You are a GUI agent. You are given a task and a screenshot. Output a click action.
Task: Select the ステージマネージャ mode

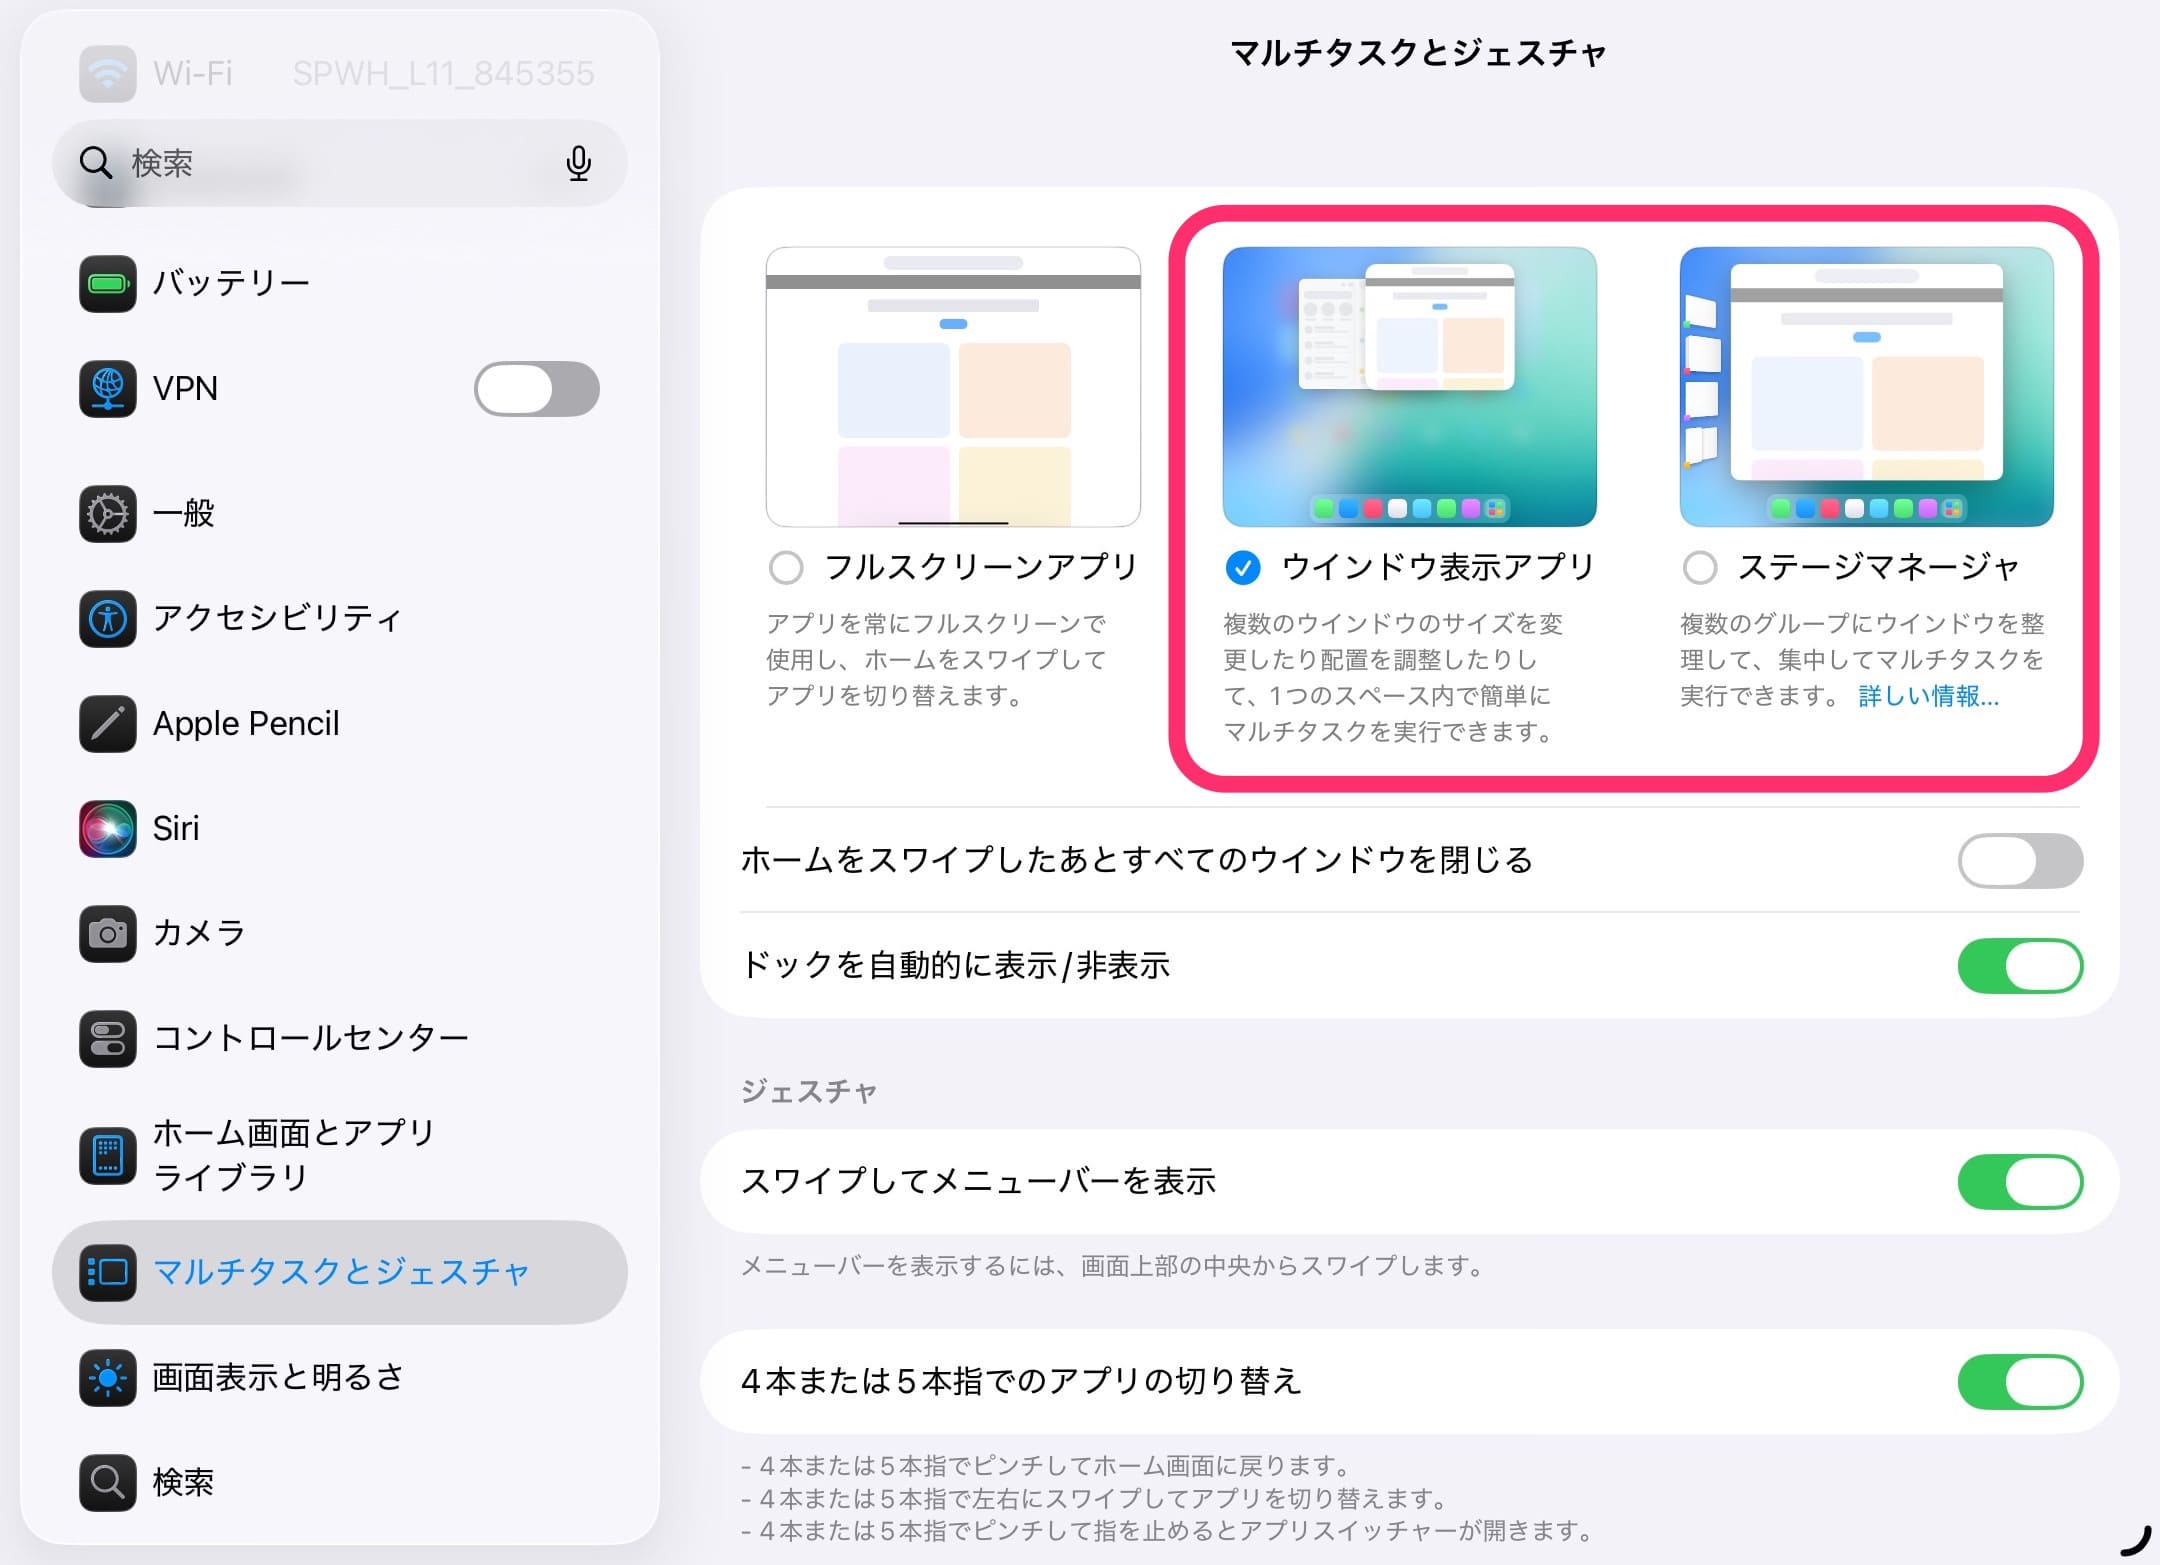pos(1700,567)
